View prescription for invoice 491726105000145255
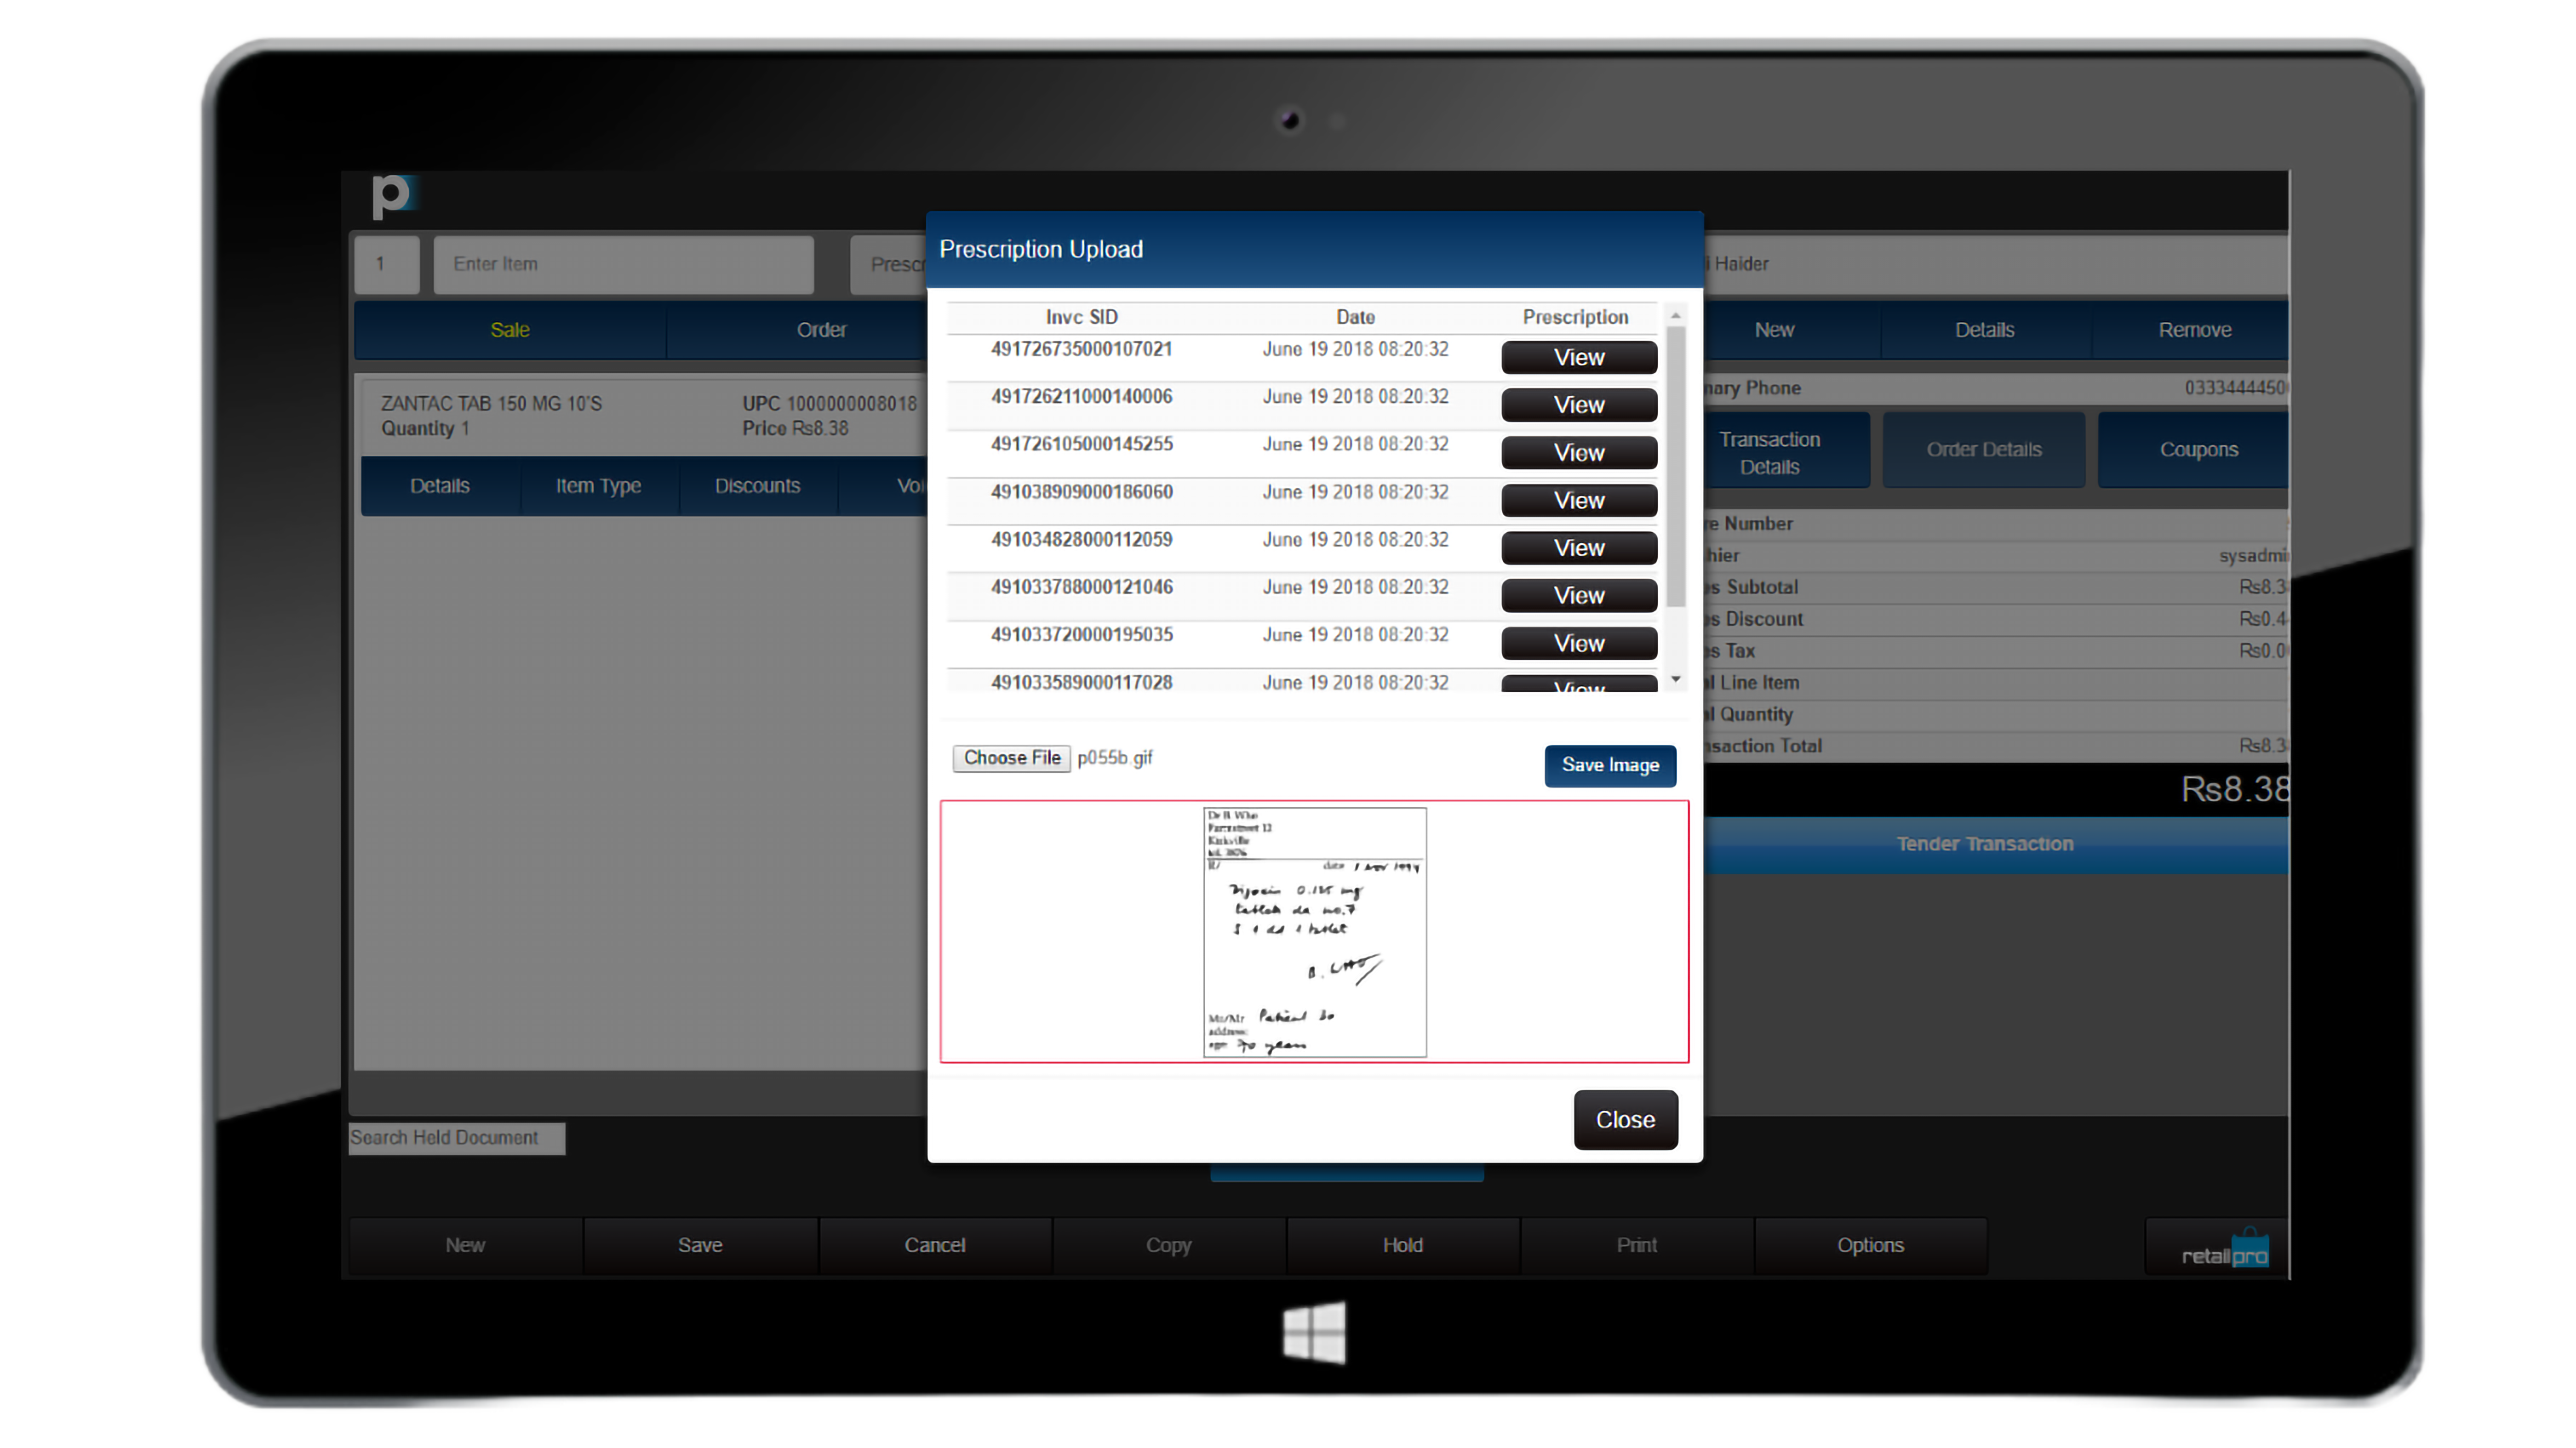The height and width of the screenshot is (1448, 2576). [1579, 453]
